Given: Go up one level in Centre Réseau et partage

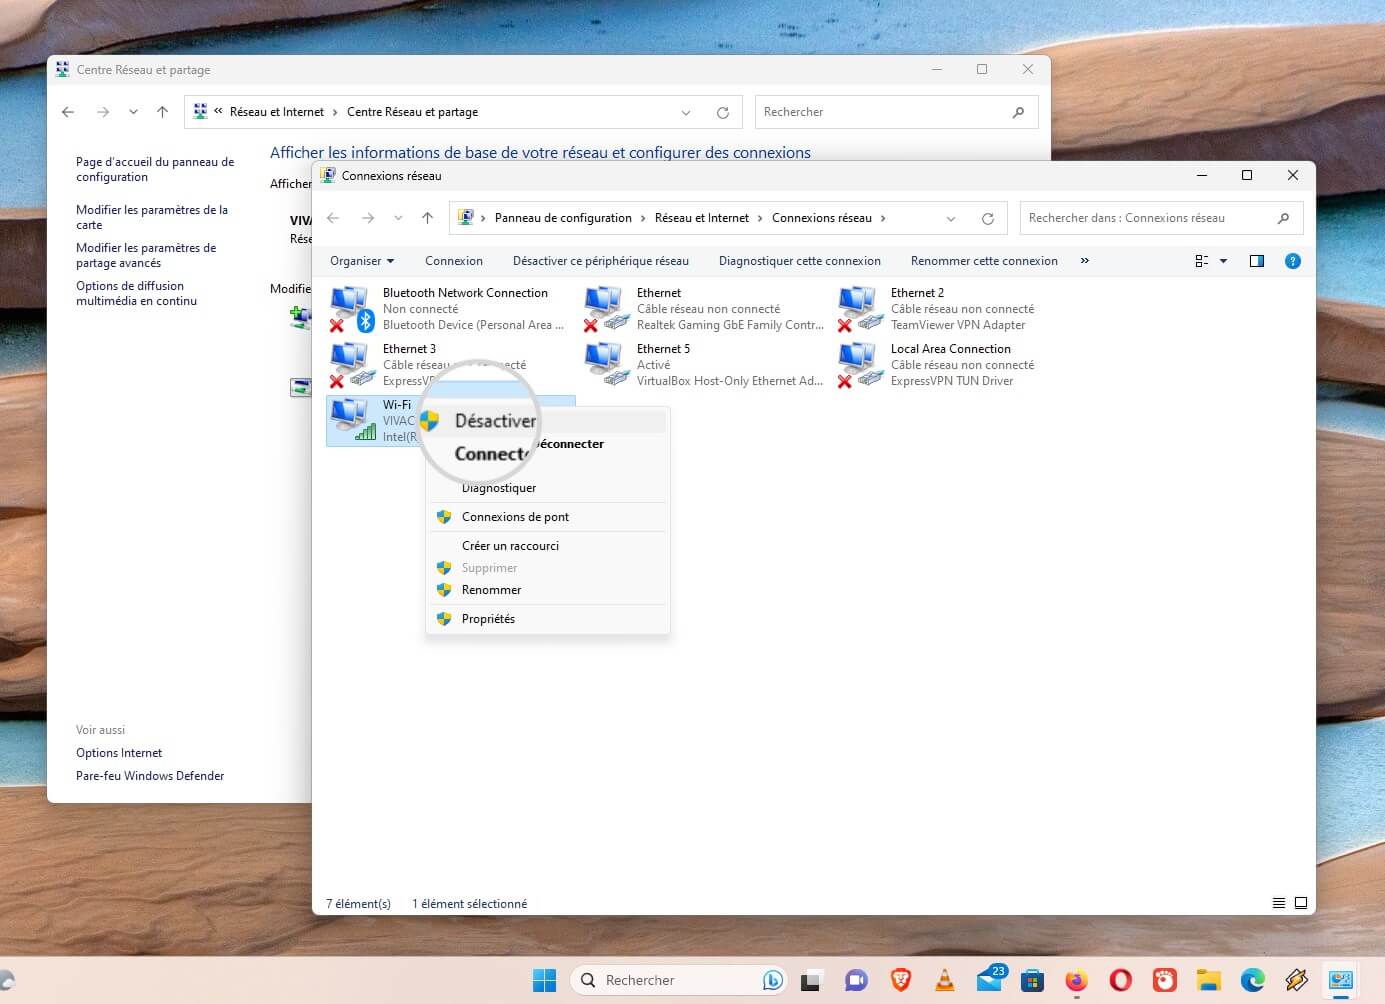Looking at the screenshot, I should (162, 112).
